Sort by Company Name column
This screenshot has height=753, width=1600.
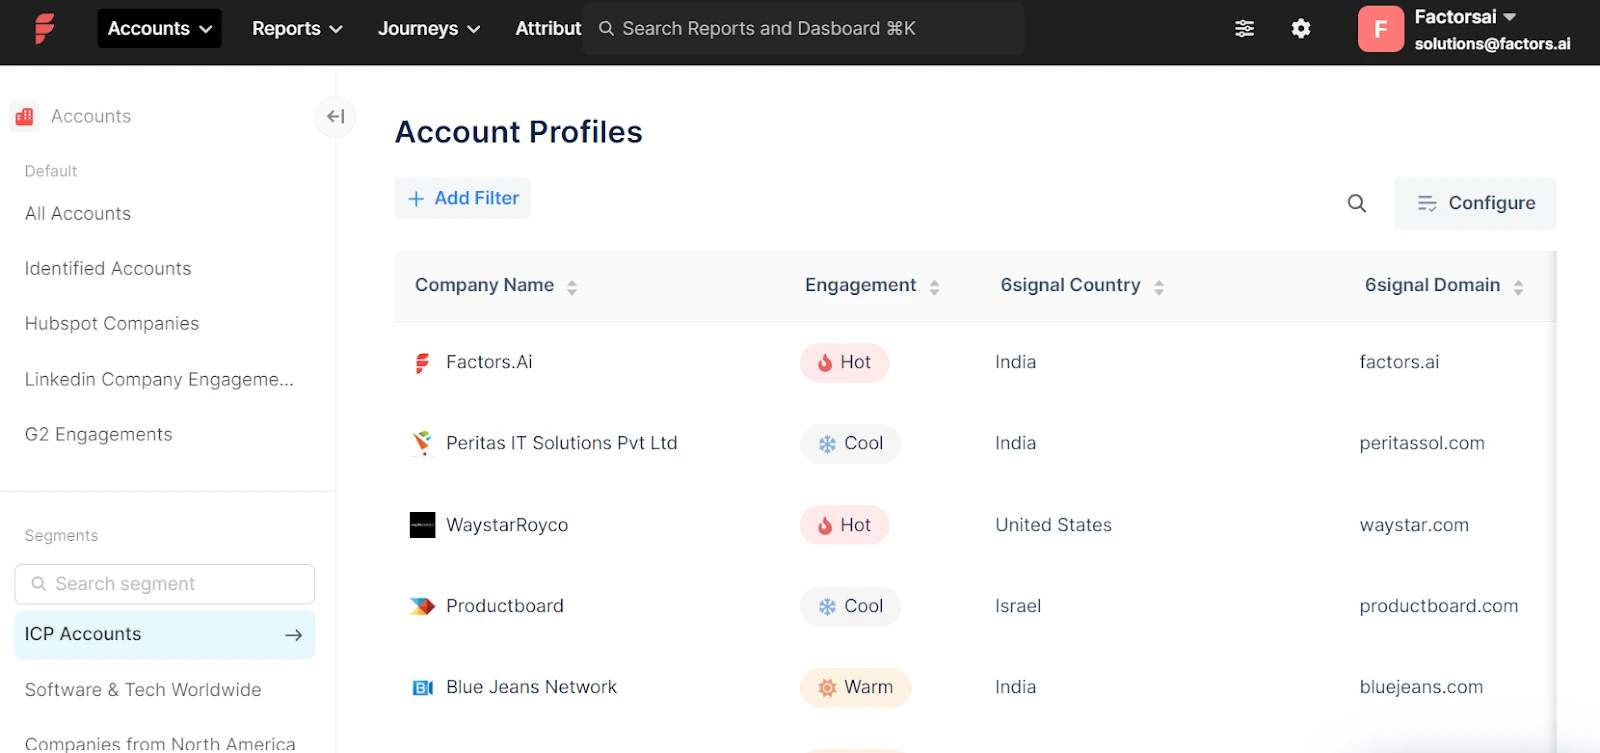(x=572, y=287)
